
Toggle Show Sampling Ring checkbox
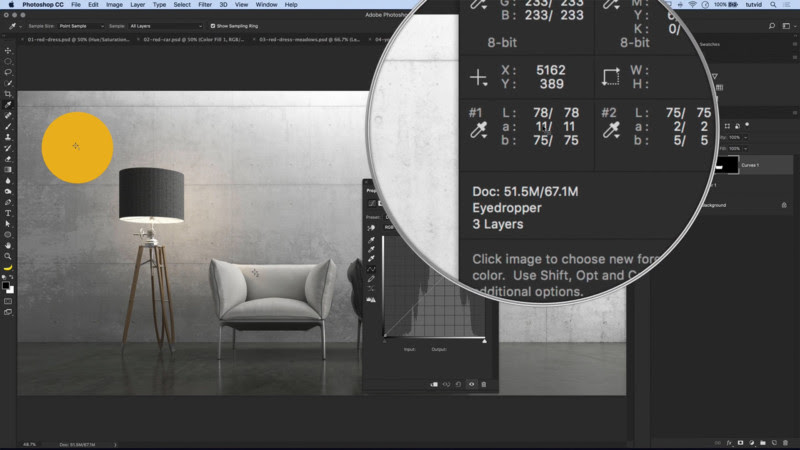(x=213, y=26)
